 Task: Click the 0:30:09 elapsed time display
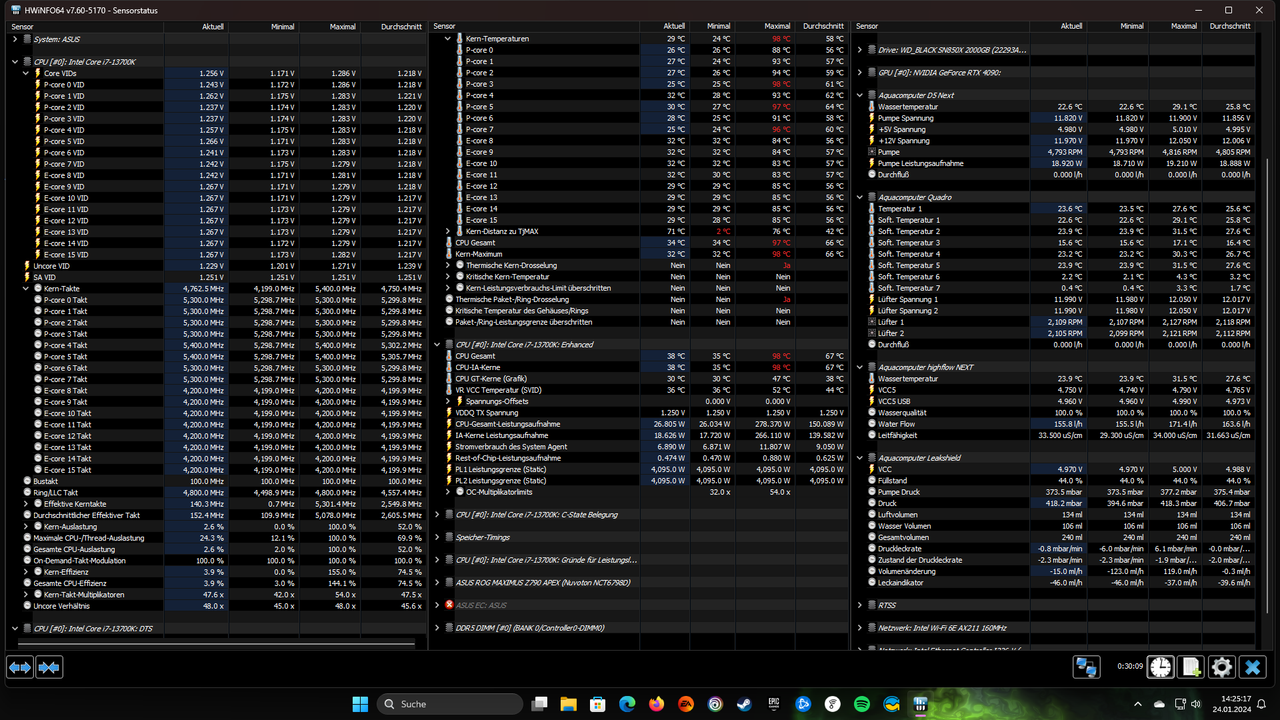1130,667
